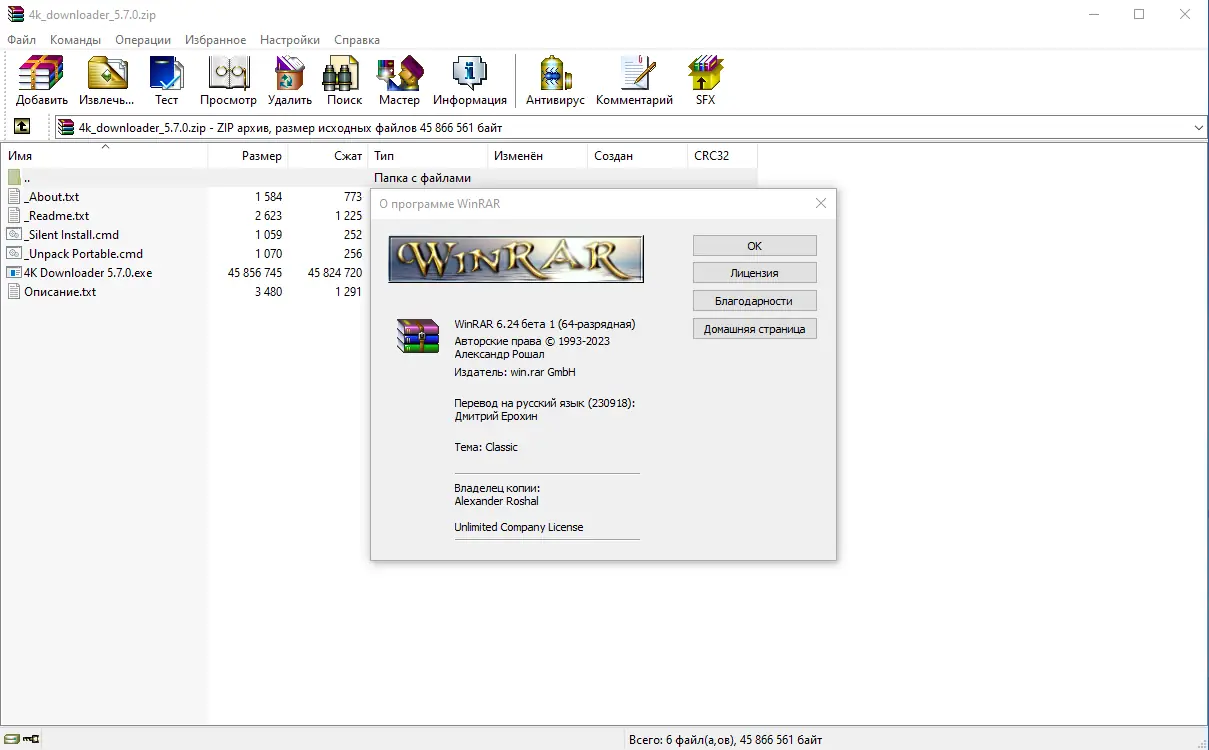Viewport: 1209px width, 750px height.
Task: Open the Поиск (Find) binoculars tool
Action: 344,81
